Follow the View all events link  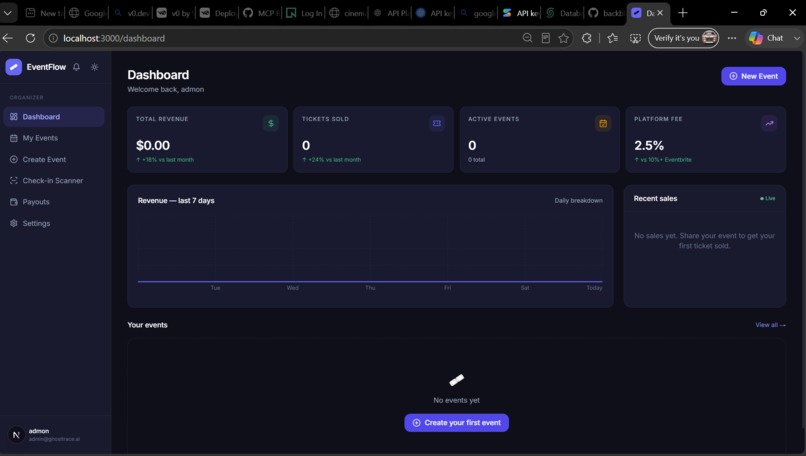coord(770,325)
